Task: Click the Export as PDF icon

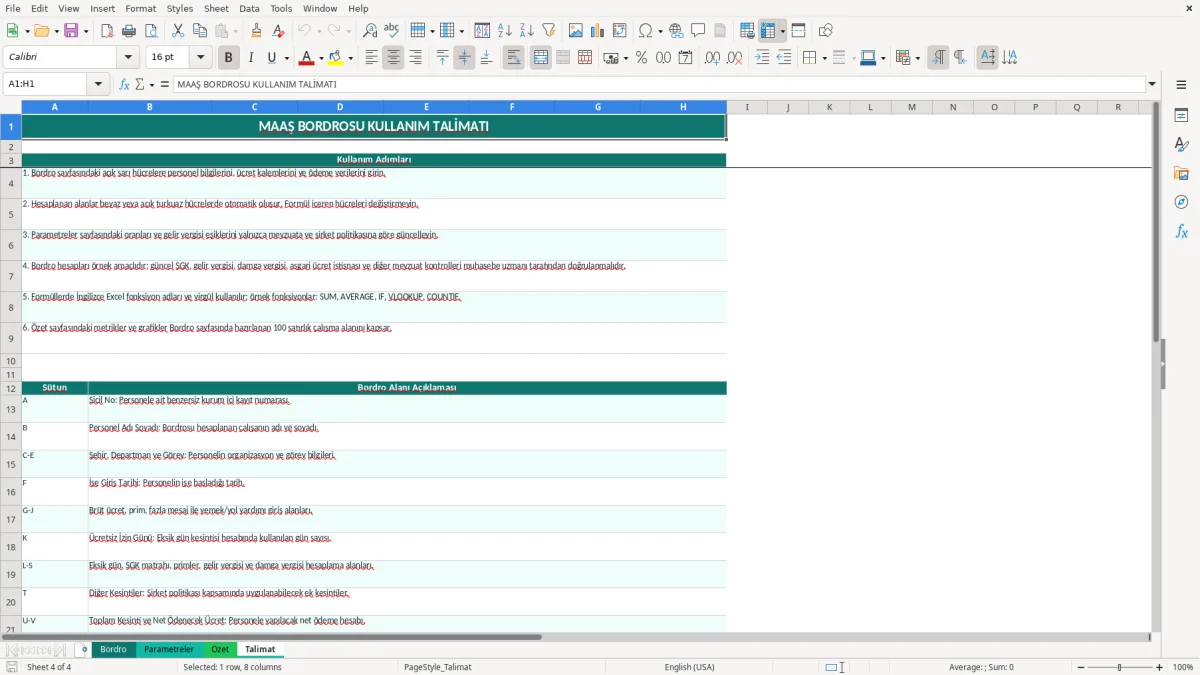Action: [x=107, y=31]
